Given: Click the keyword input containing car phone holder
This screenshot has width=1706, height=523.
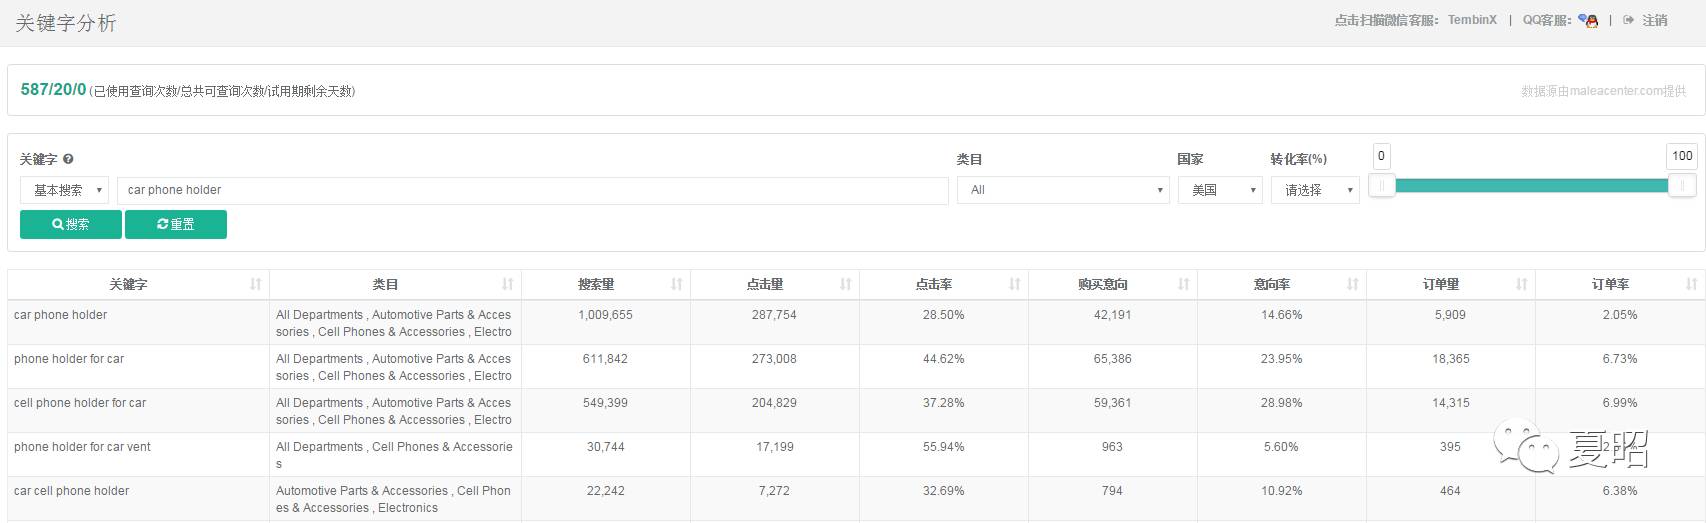Looking at the screenshot, I should (x=532, y=190).
